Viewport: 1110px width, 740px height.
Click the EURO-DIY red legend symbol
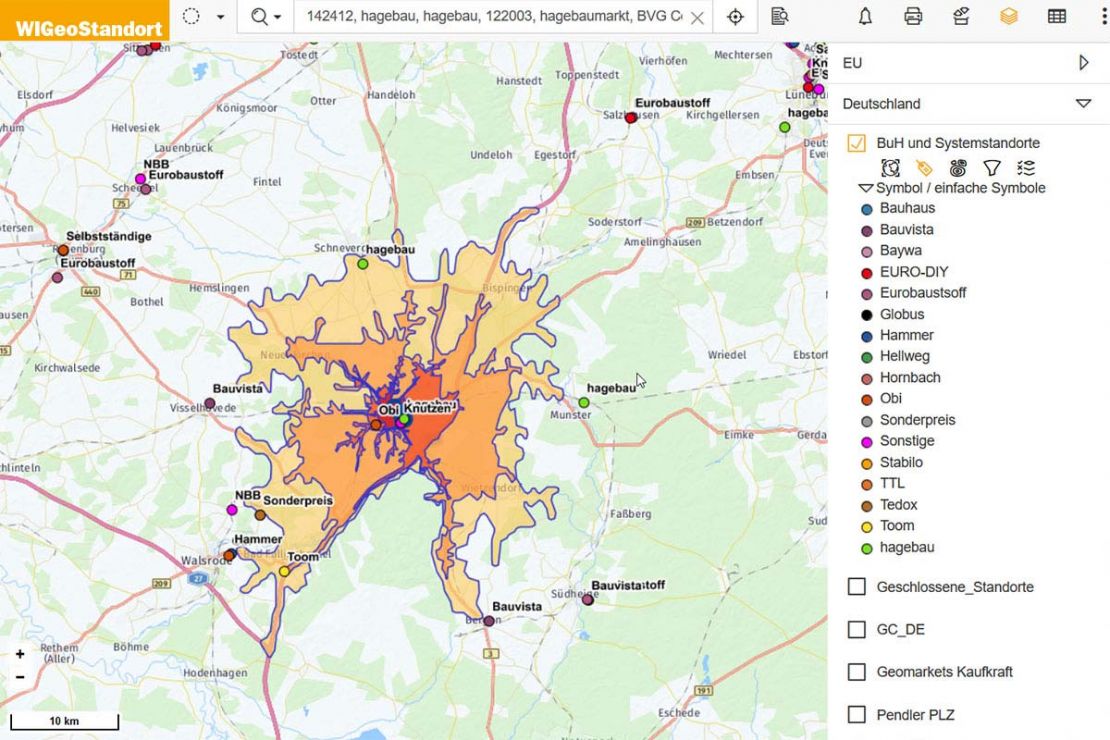[x=866, y=273]
